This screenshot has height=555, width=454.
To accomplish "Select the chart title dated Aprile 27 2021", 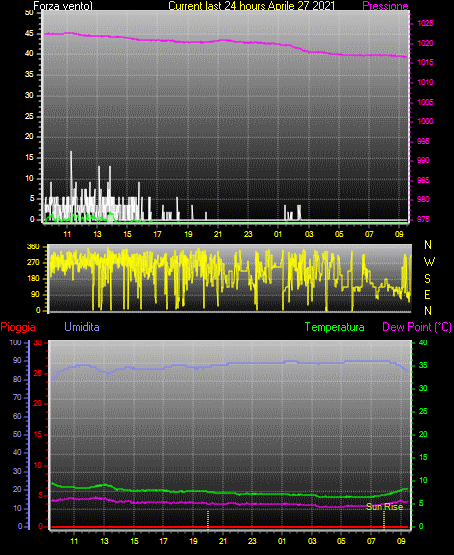I will click(x=251, y=6).
